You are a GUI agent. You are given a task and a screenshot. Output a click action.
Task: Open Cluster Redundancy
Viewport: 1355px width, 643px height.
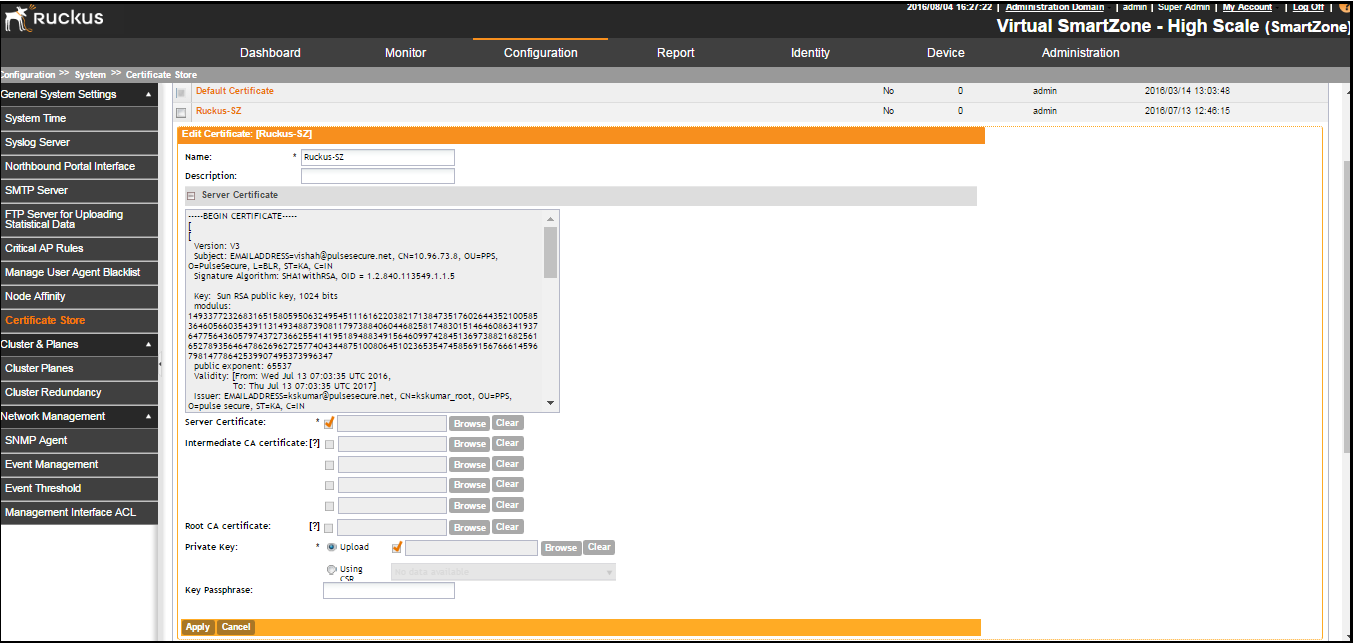pos(79,392)
